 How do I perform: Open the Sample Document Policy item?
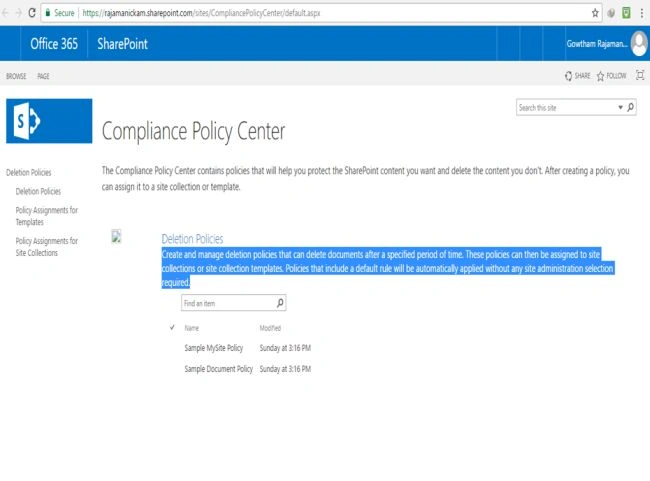pyautogui.click(x=218, y=369)
